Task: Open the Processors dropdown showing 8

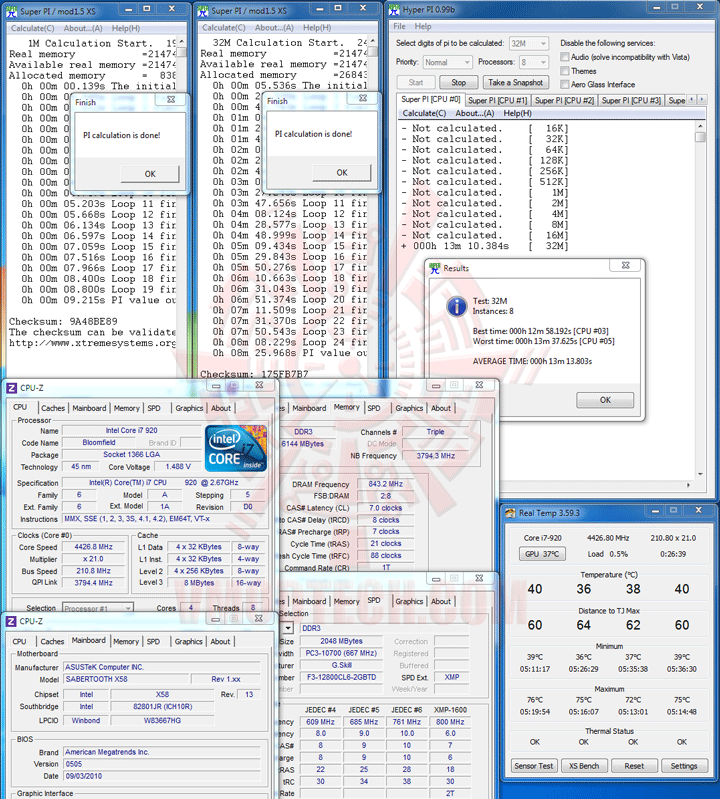Action: pyautogui.click(x=534, y=62)
